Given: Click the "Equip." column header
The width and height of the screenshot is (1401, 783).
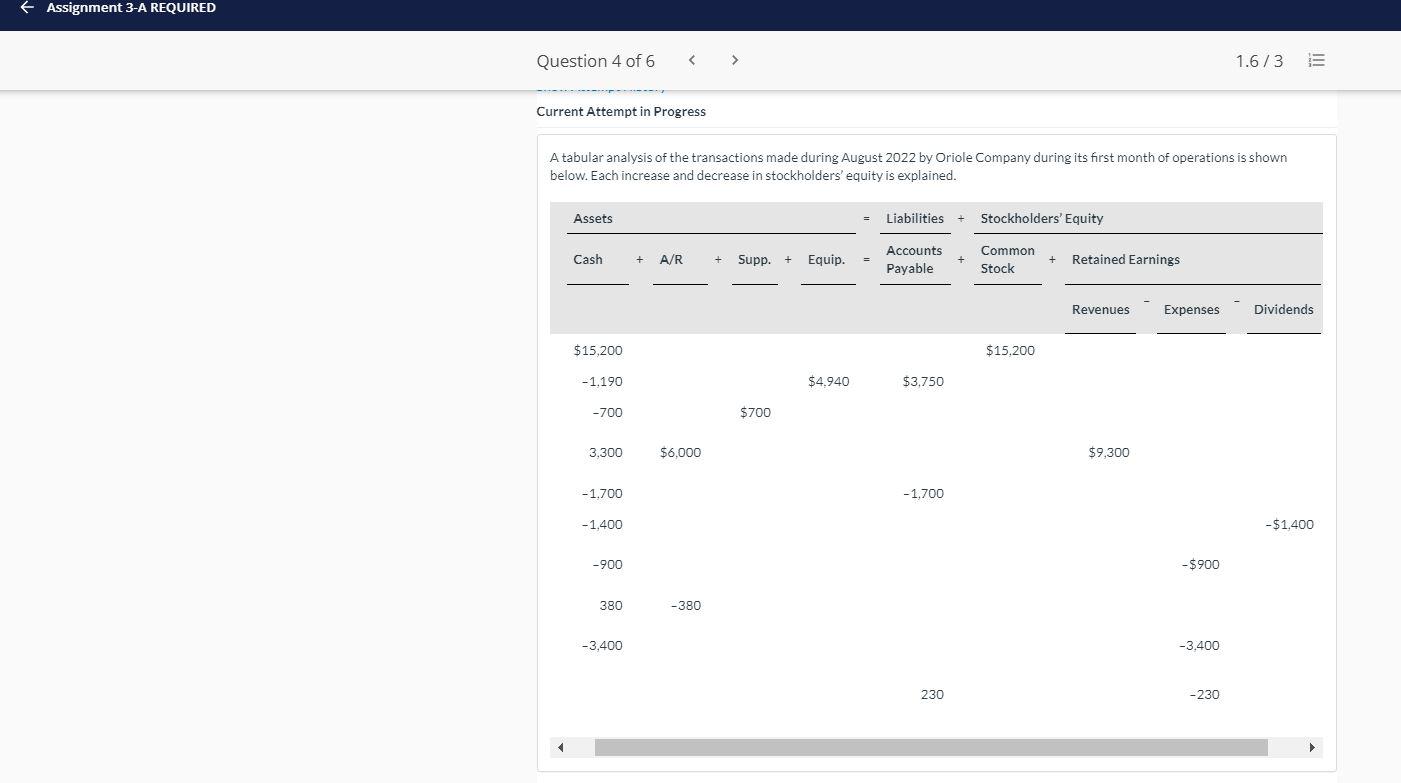Looking at the screenshot, I should pos(826,259).
